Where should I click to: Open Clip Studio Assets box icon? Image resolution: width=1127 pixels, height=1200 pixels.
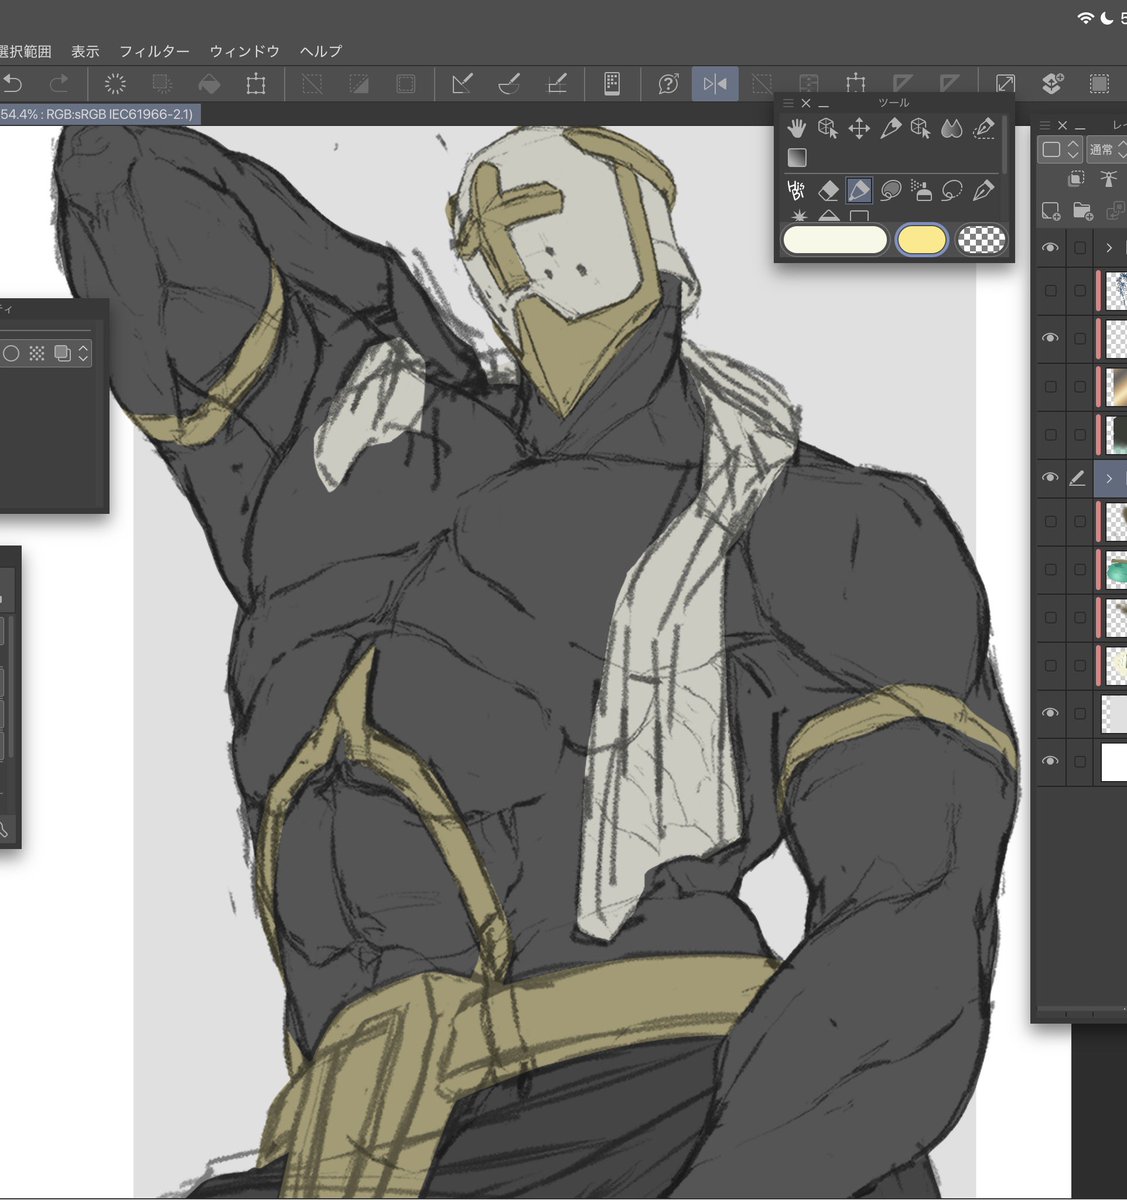click(1052, 84)
